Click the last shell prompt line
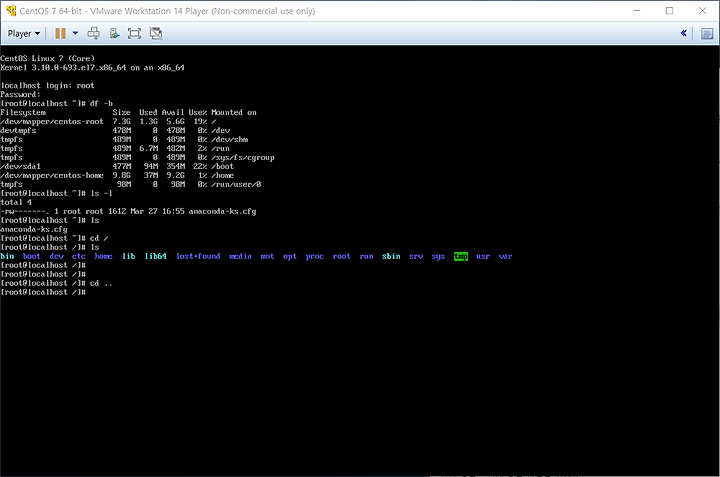Viewport: 720px width, 477px height. 43,292
